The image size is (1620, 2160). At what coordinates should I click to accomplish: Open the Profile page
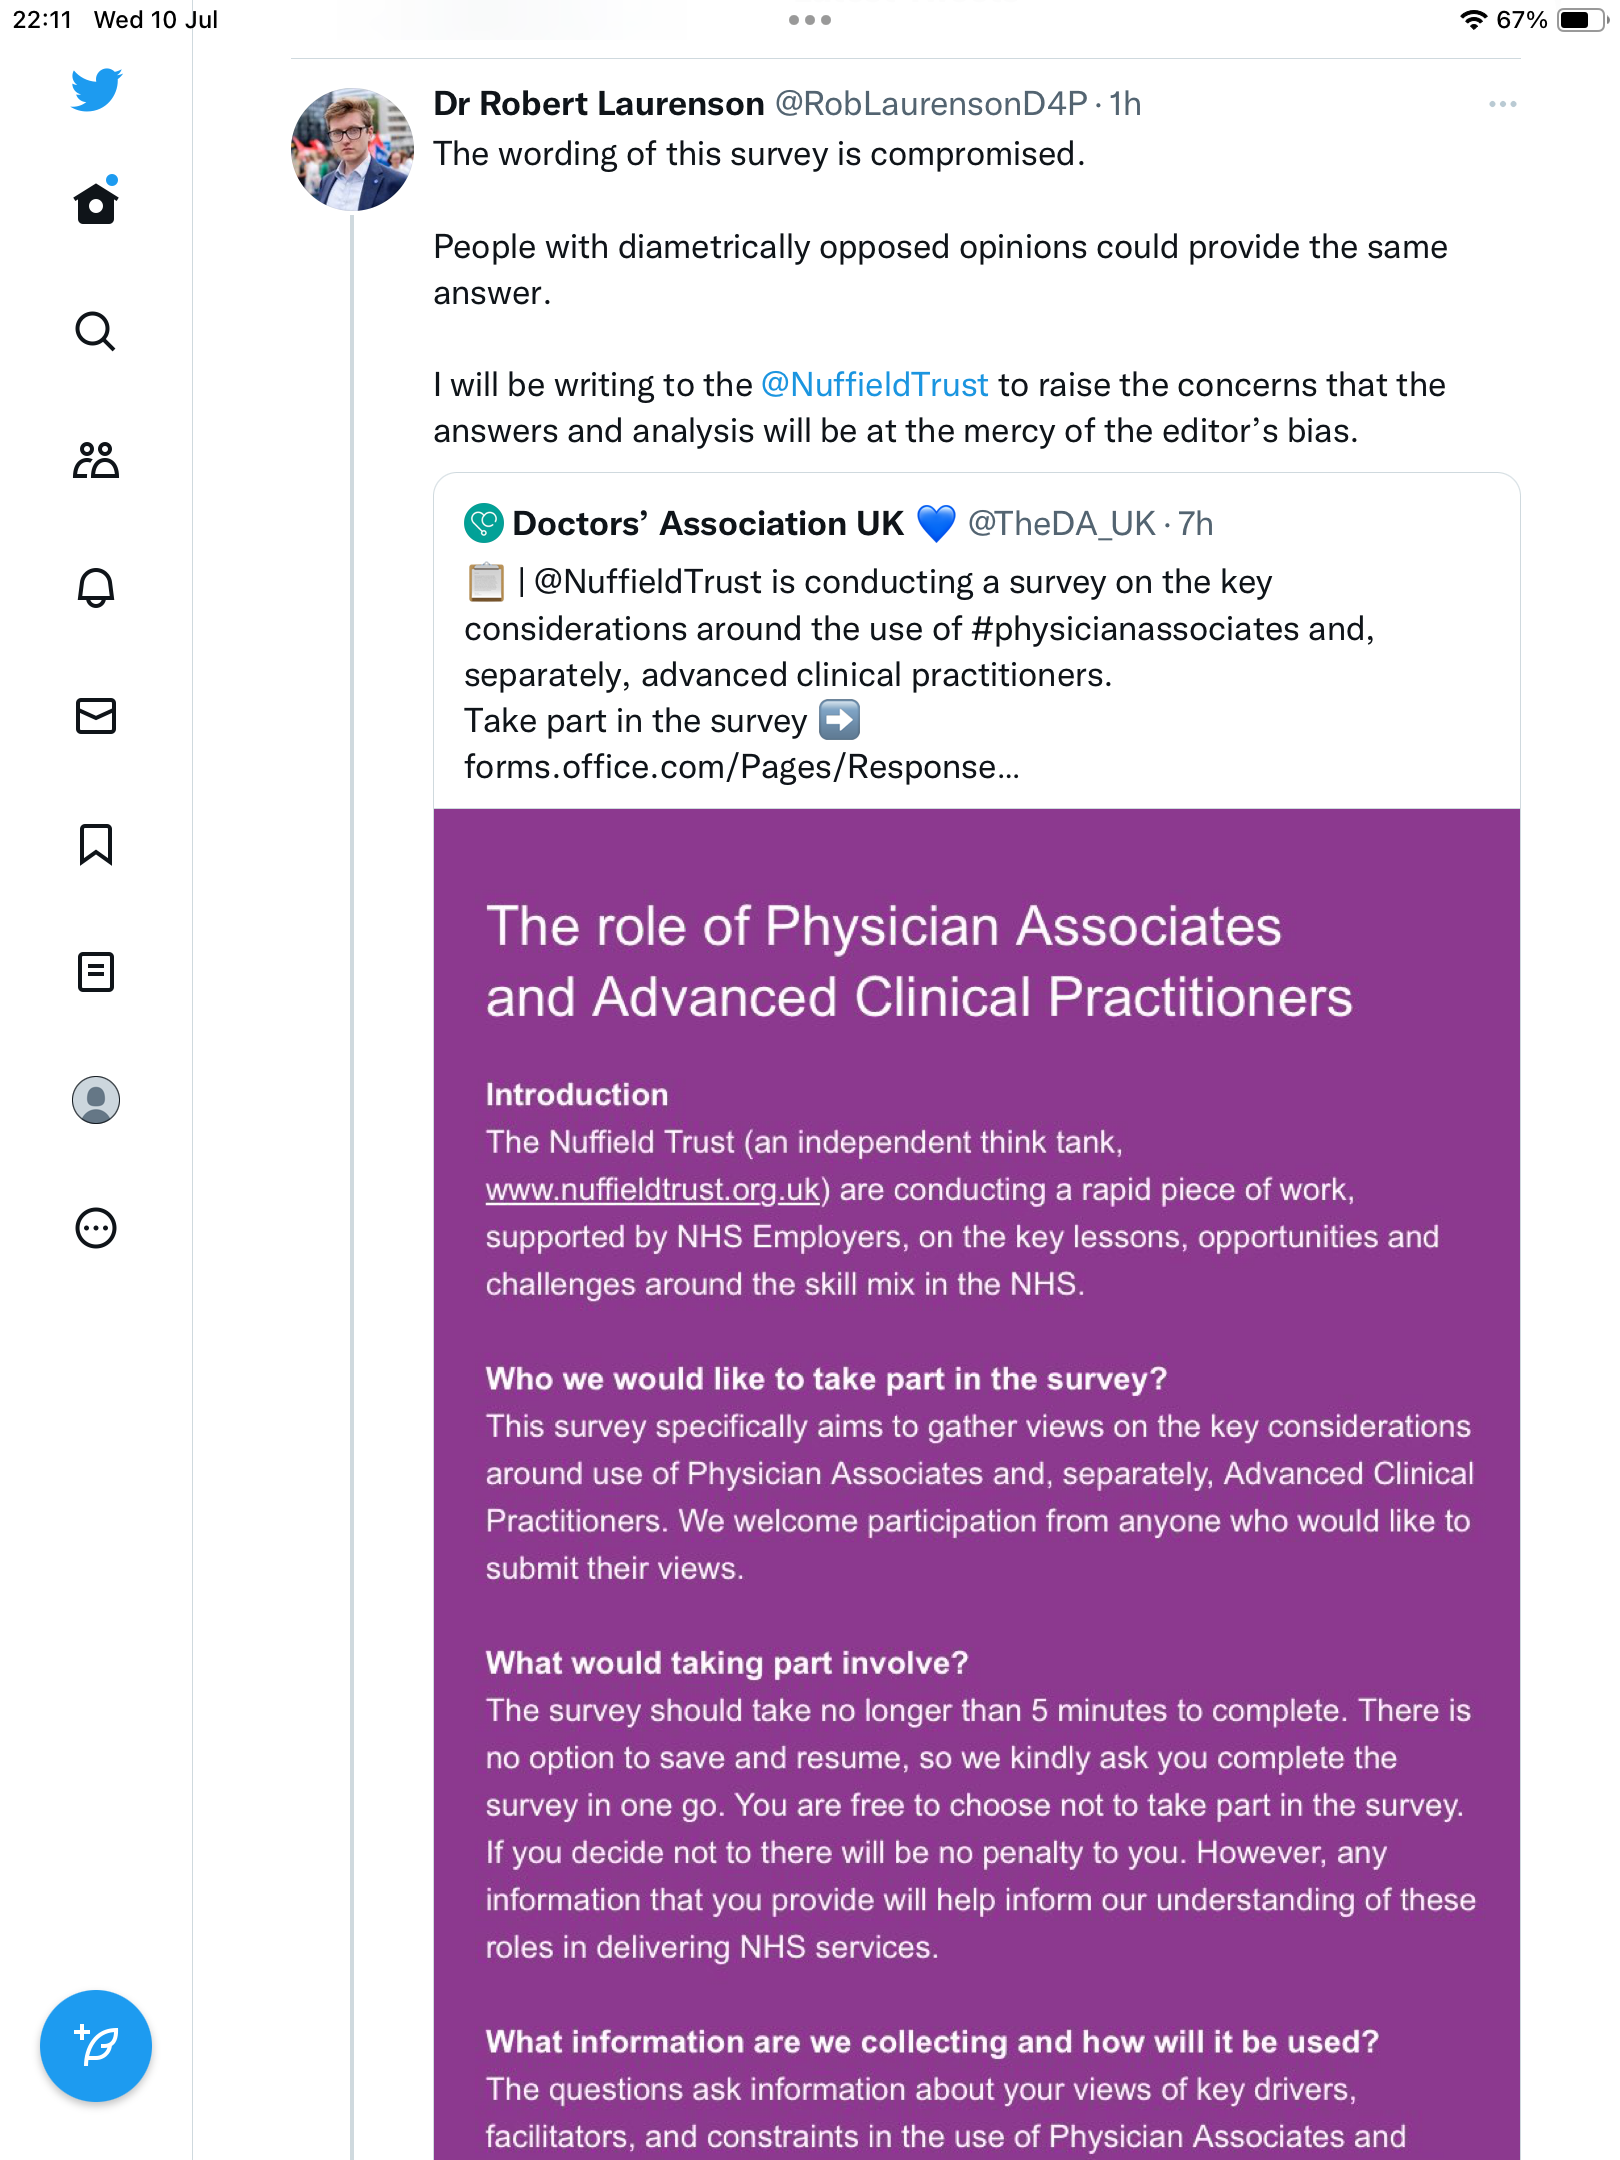pyautogui.click(x=96, y=1100)
